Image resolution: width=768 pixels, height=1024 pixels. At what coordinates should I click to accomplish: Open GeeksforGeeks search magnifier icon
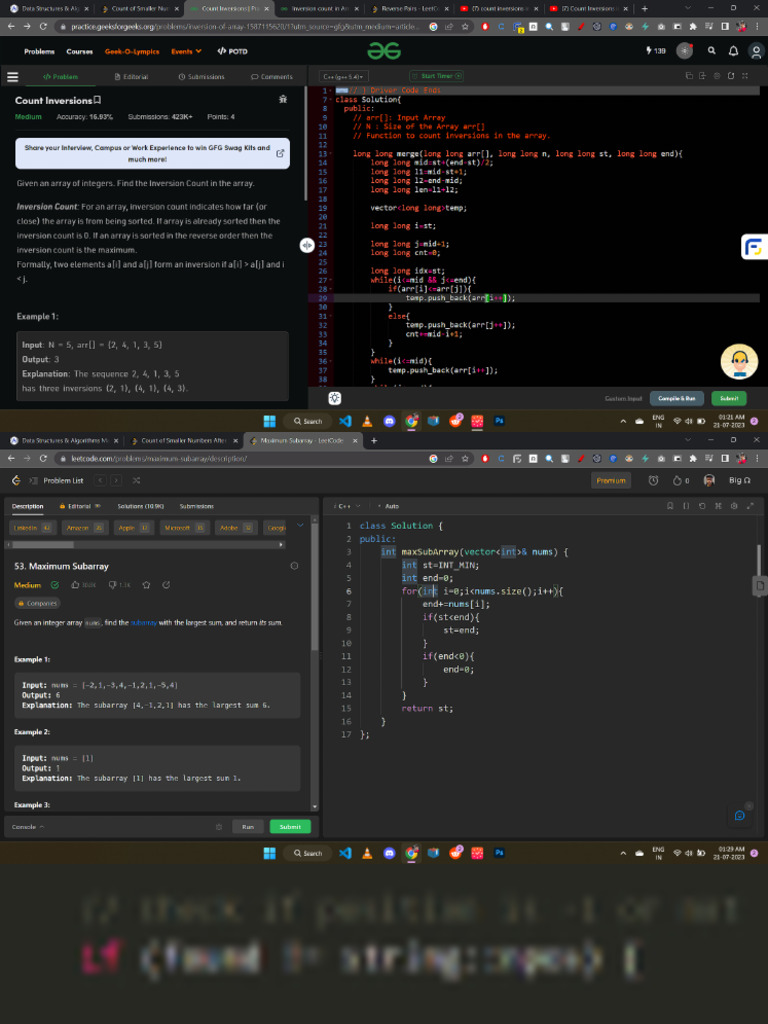[x=712, y=51]
